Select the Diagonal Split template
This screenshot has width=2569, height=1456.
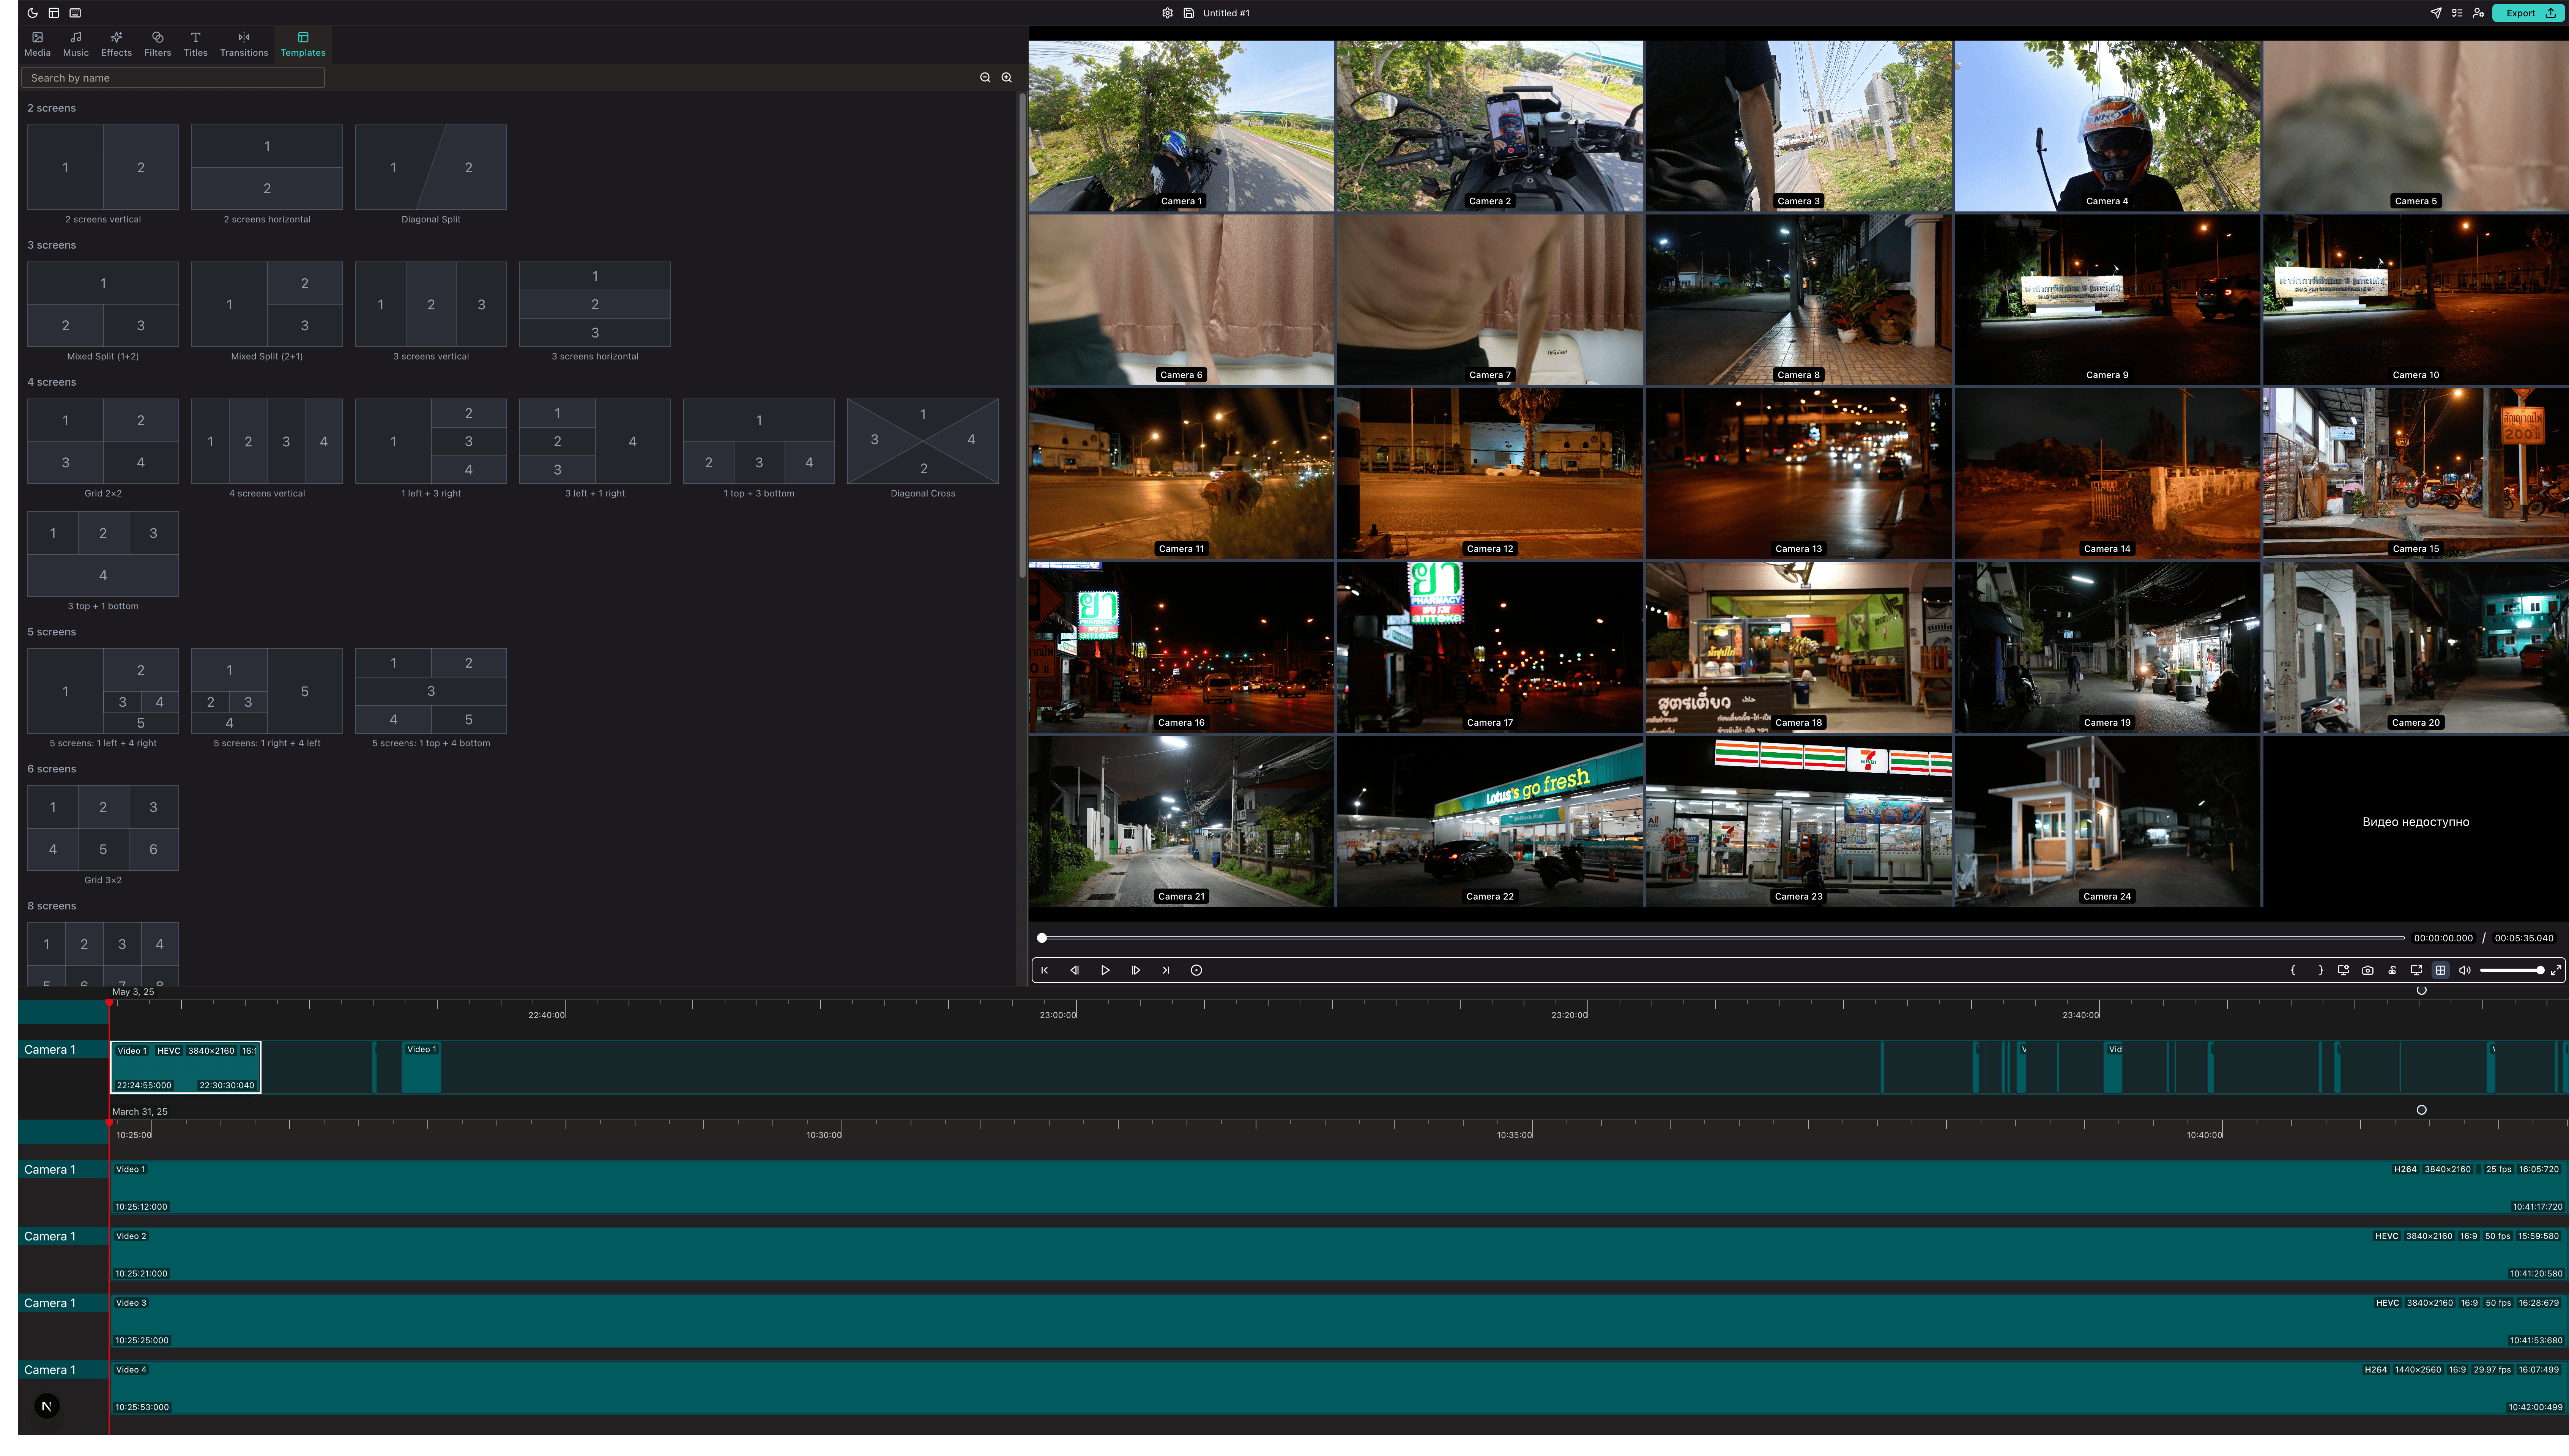[x=431, y=167]
